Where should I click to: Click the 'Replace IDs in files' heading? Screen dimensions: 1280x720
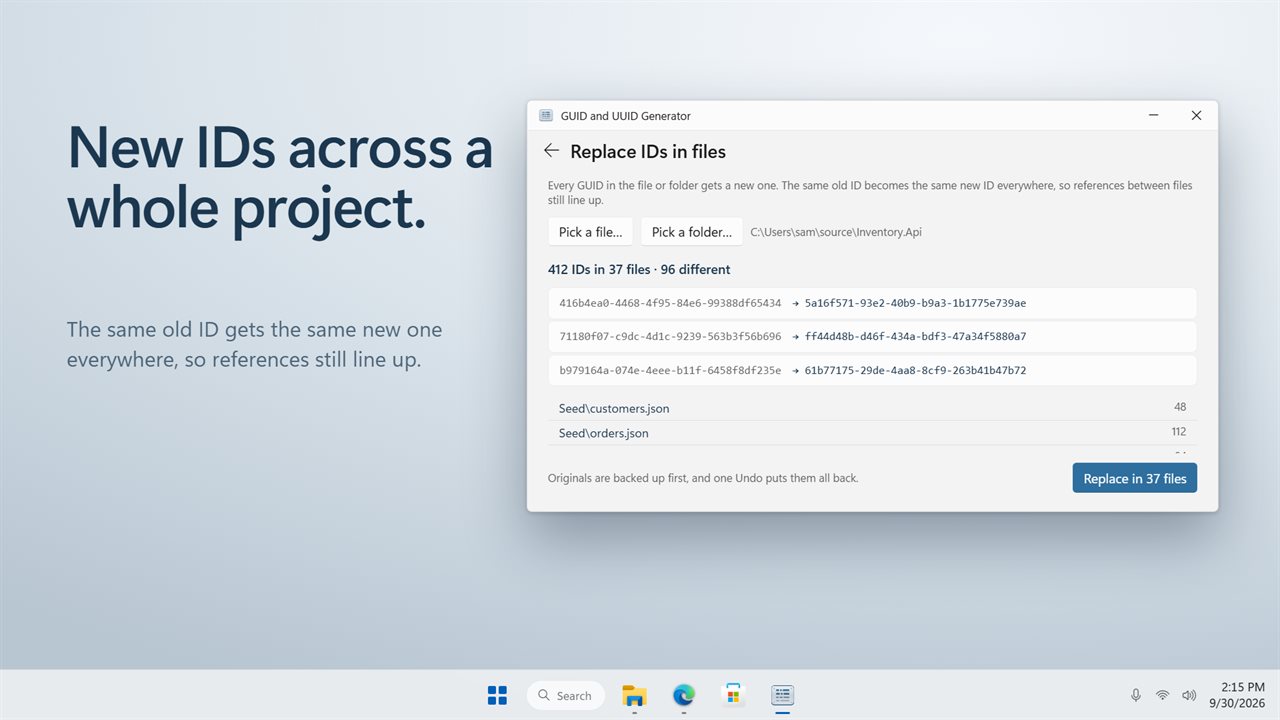648,152
